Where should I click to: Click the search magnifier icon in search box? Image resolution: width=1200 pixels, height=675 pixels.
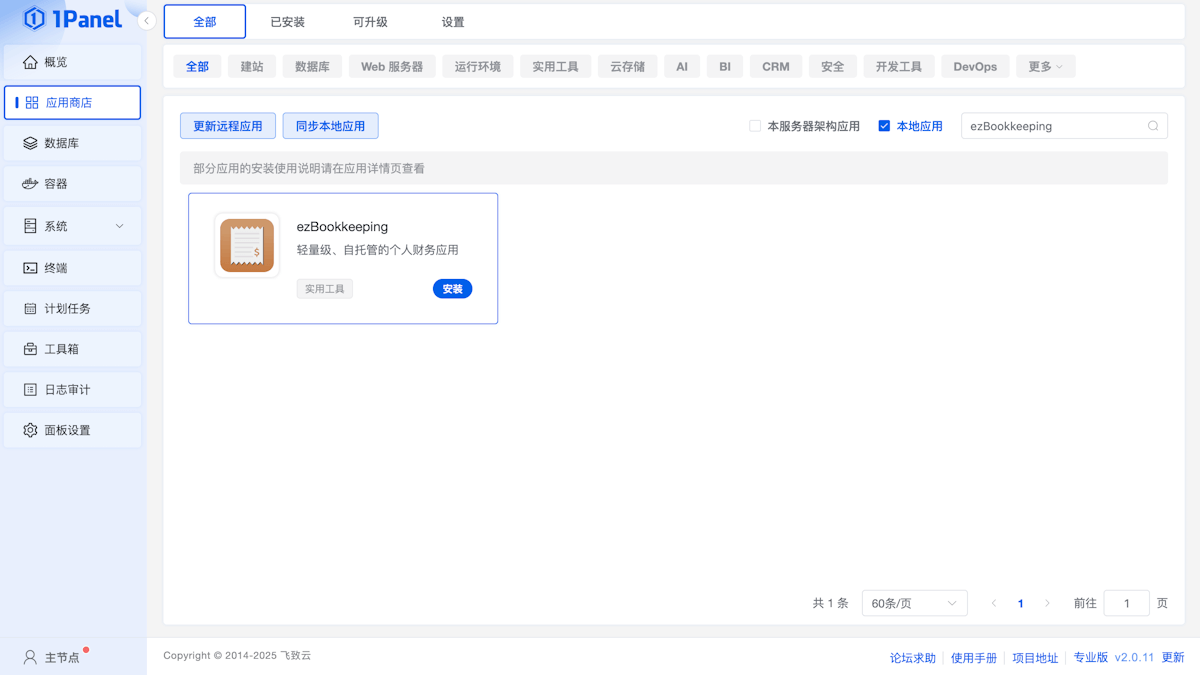point(1153,126)
